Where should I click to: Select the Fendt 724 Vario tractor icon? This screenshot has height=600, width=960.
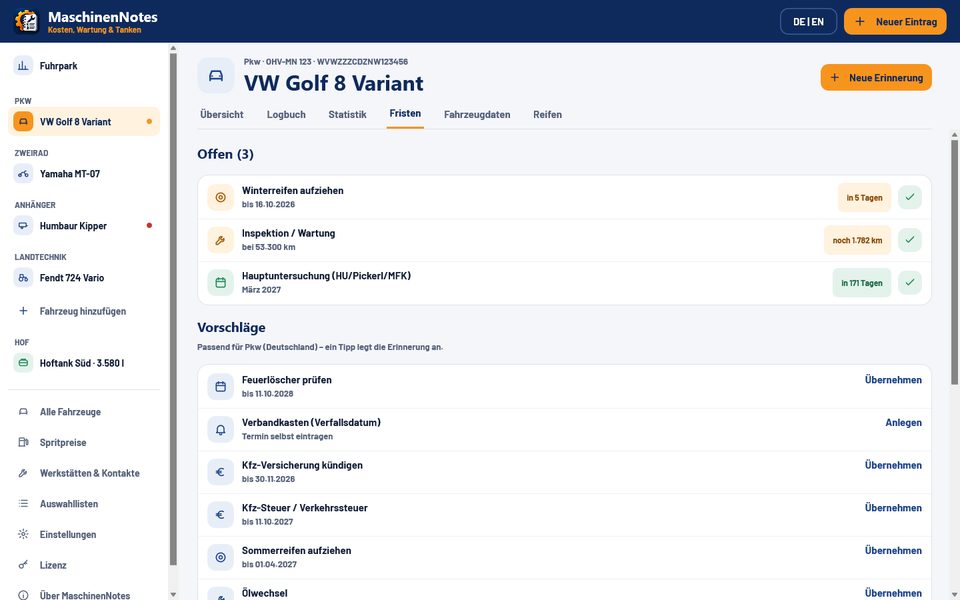(23, 278)
